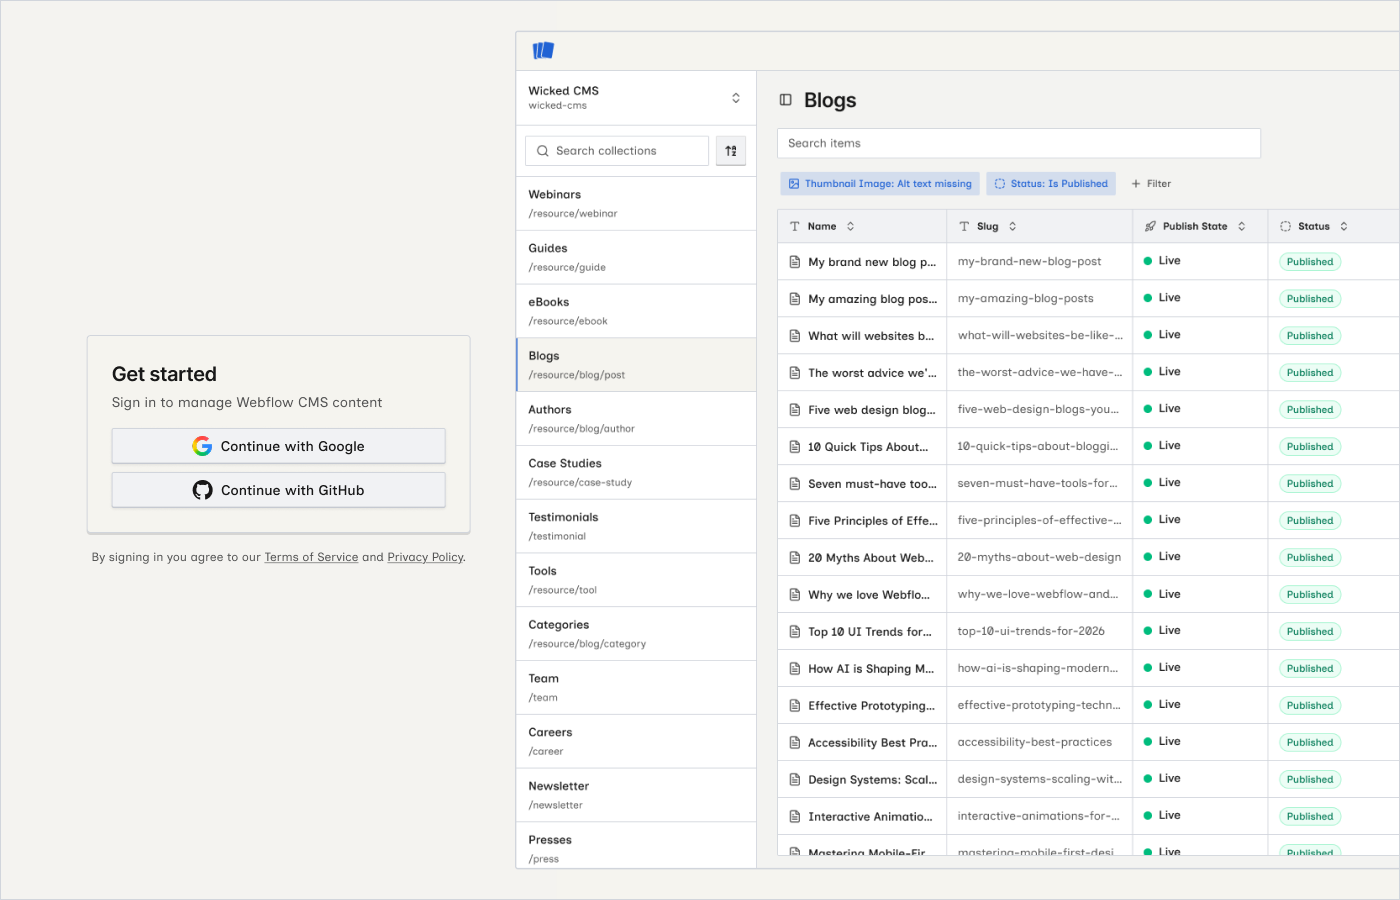Click Interactive Animatio... row name
Image resolution: width=1400 pixels, height=900 pixels.
pos(870,817)
